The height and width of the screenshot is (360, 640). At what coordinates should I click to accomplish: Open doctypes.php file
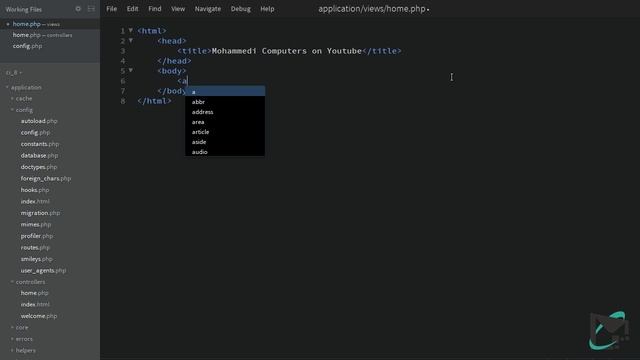39,167
